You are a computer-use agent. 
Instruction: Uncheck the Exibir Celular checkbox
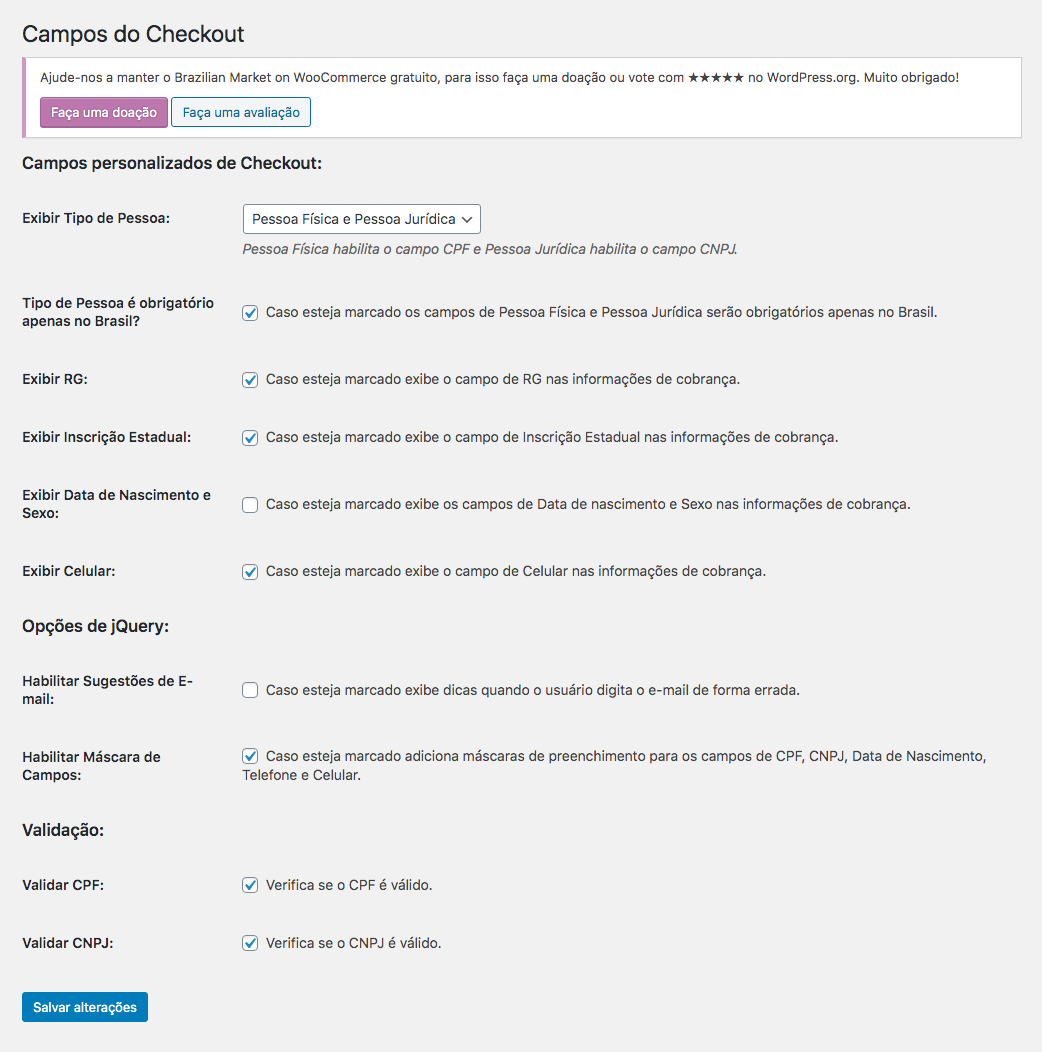pos(250,572)
